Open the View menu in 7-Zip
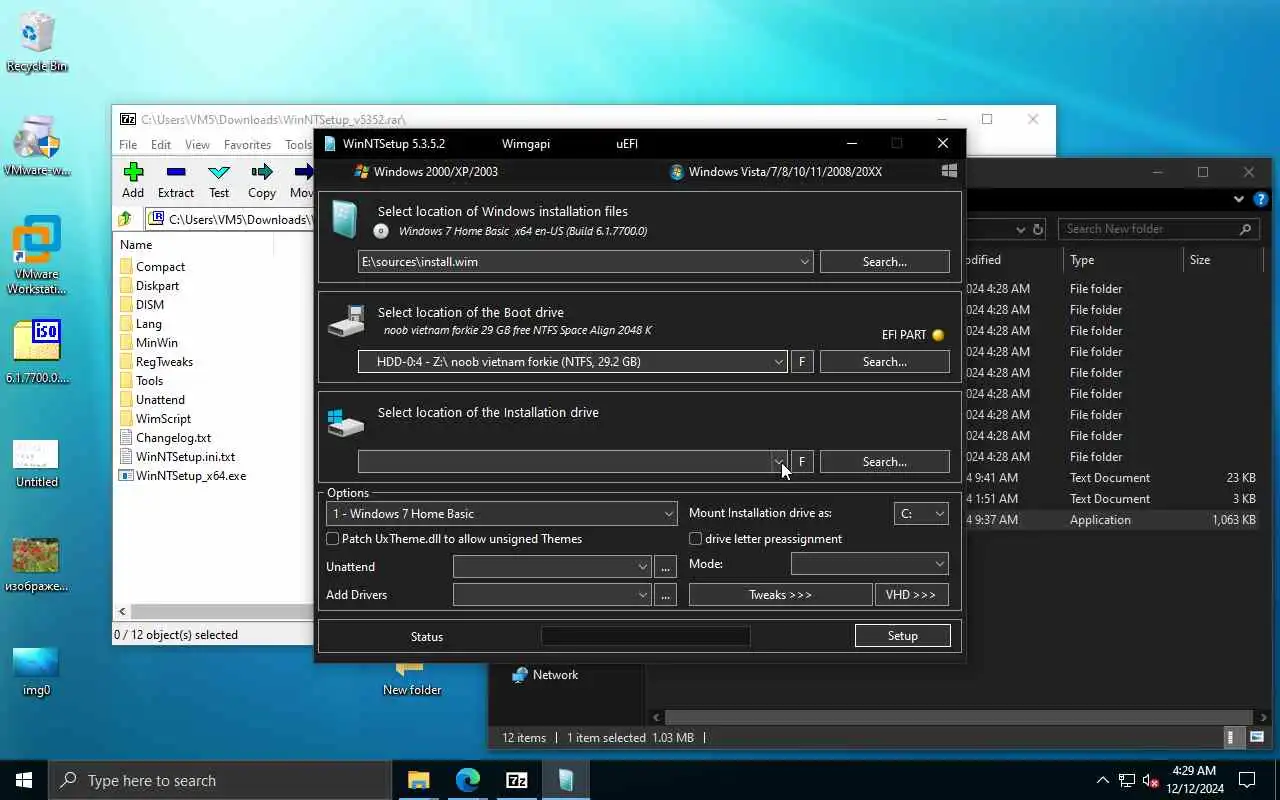This screenshot has width=1280, height=800. (x=197, y=145)
